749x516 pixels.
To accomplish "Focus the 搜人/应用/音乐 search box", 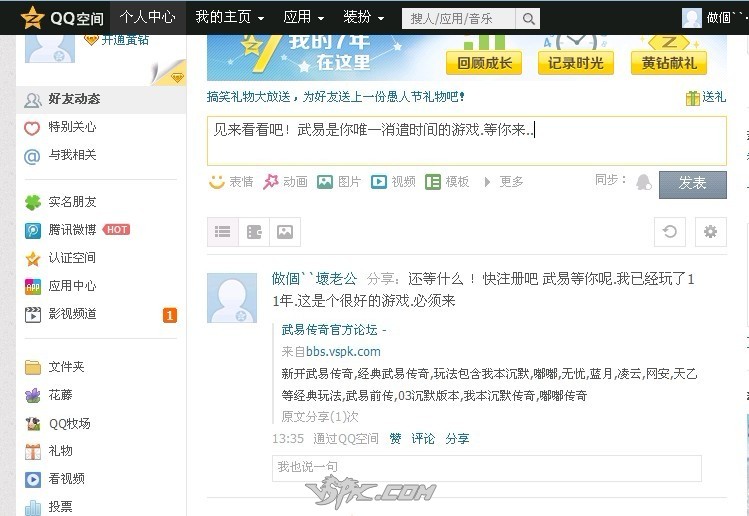I will point(459,19).
